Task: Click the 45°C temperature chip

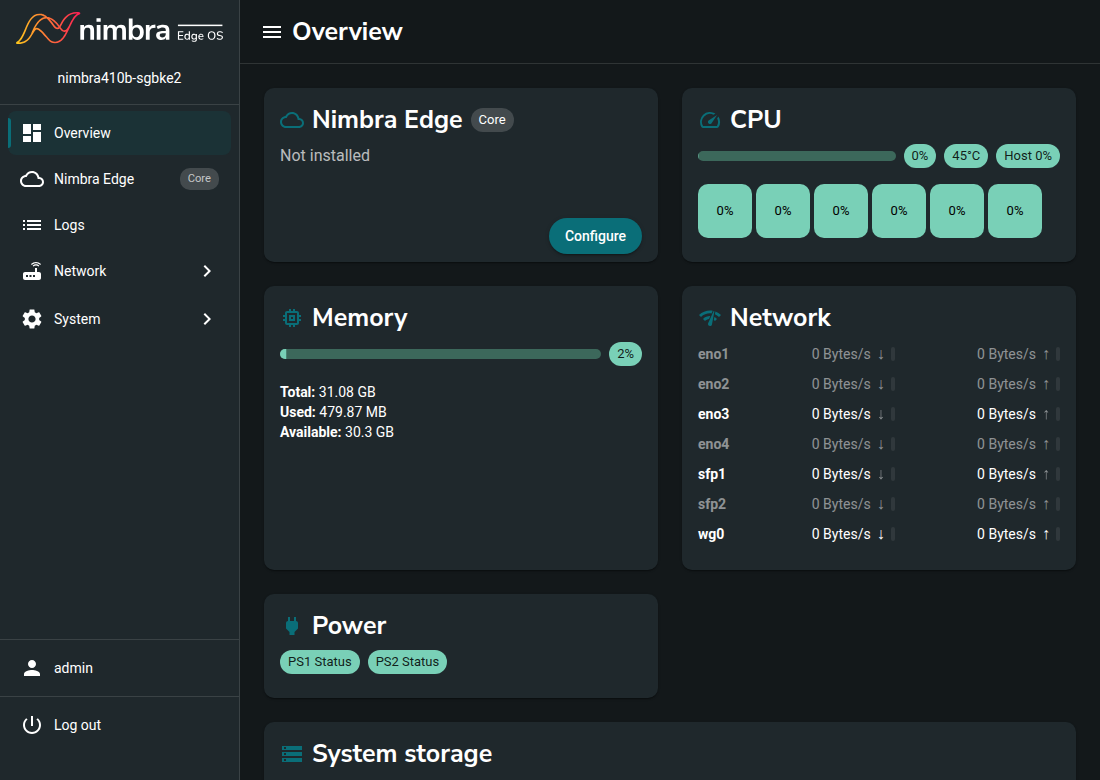Action: (x=966, y=156)
